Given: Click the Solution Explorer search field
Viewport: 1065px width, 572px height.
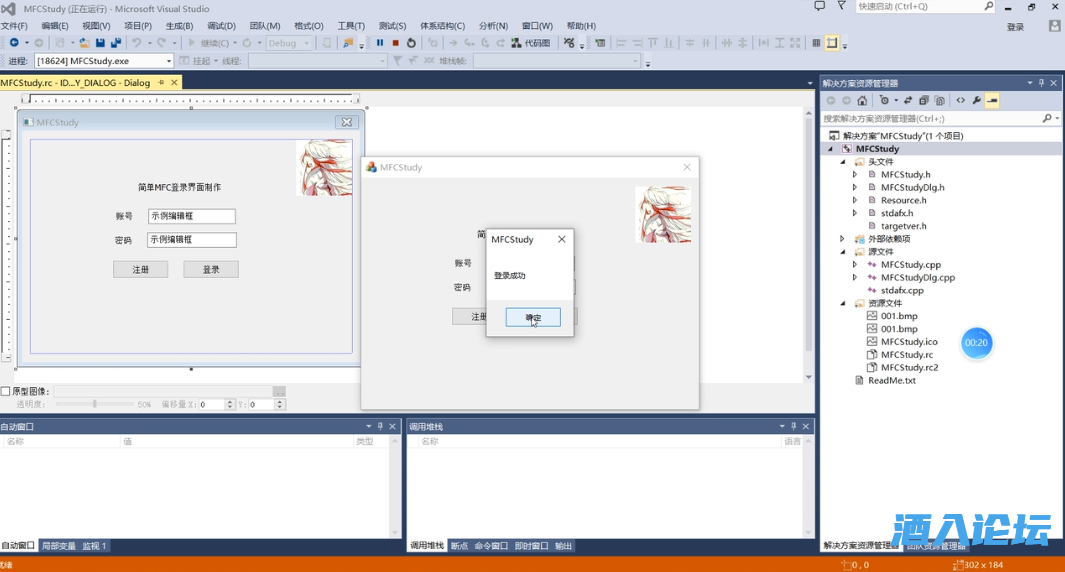Looking at the screenshot, I should point(930,118).
